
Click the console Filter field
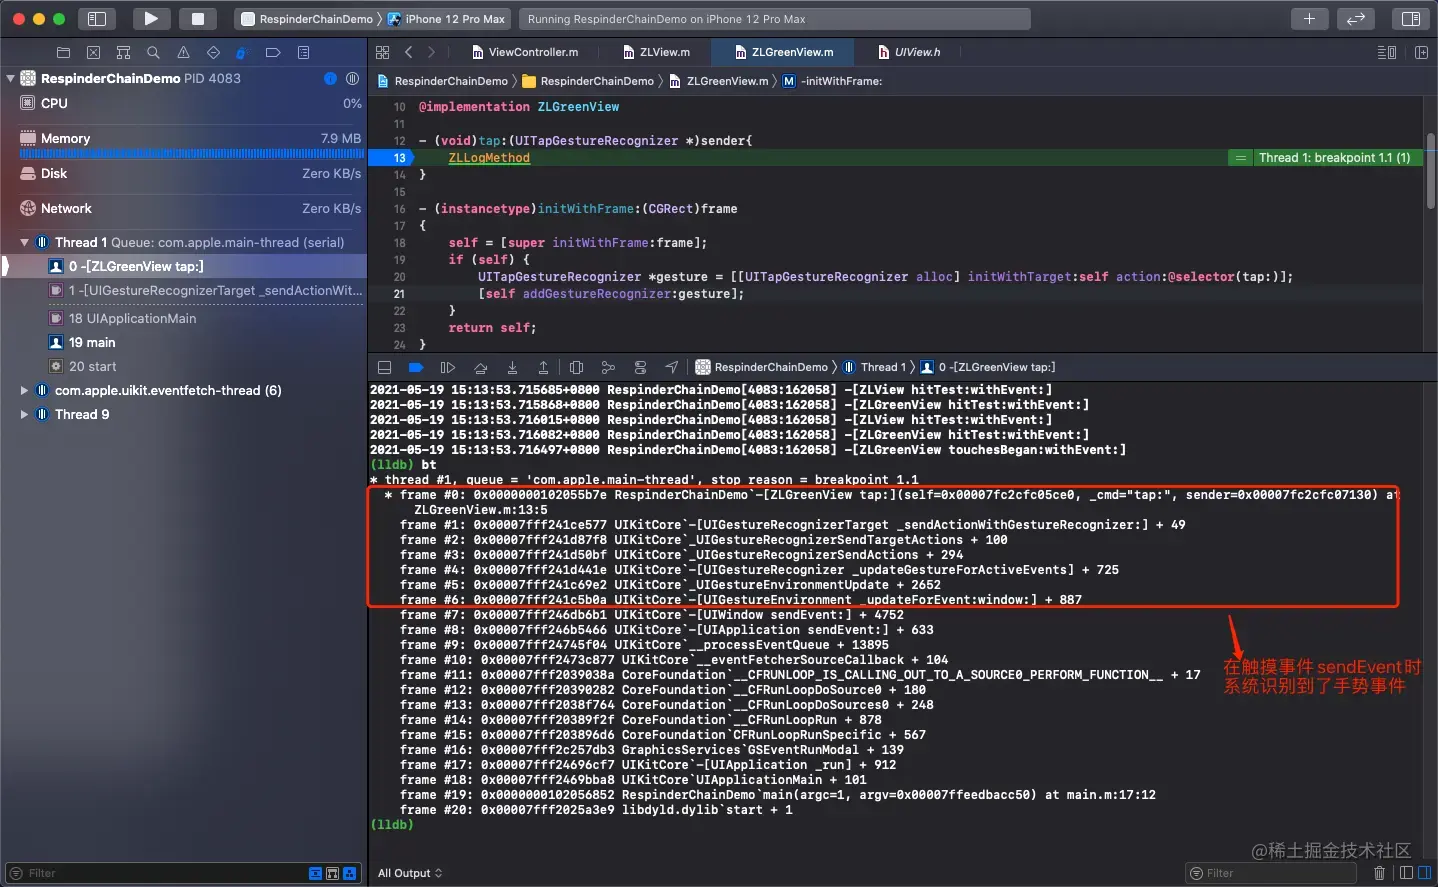pos(1270,873)
